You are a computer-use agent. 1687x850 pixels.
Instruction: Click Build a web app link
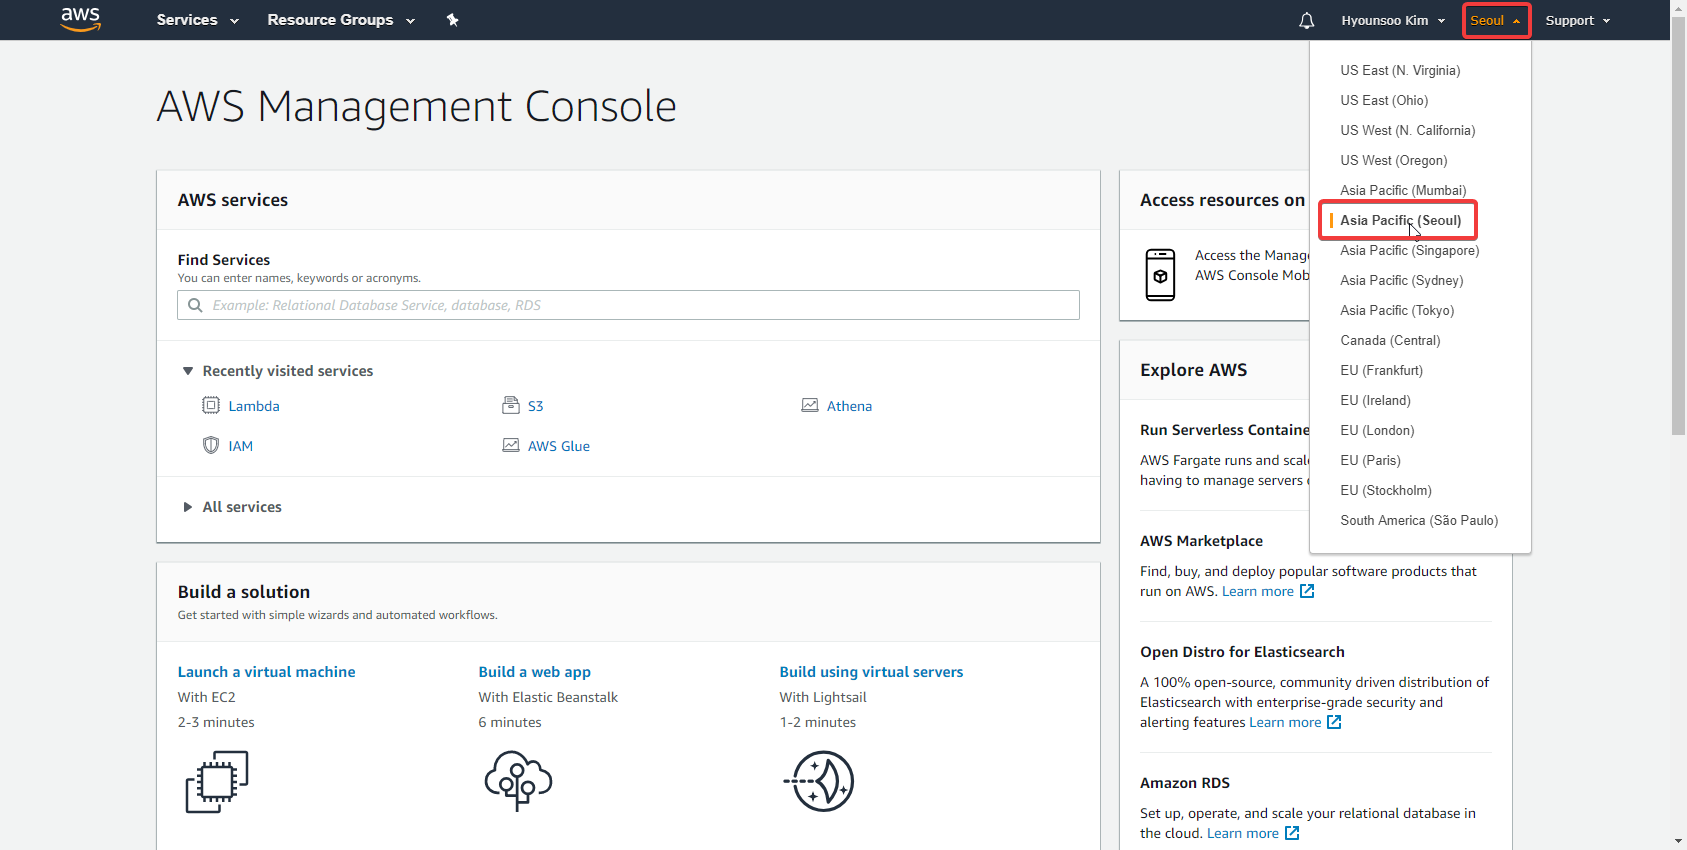click(x=534, y=672)
